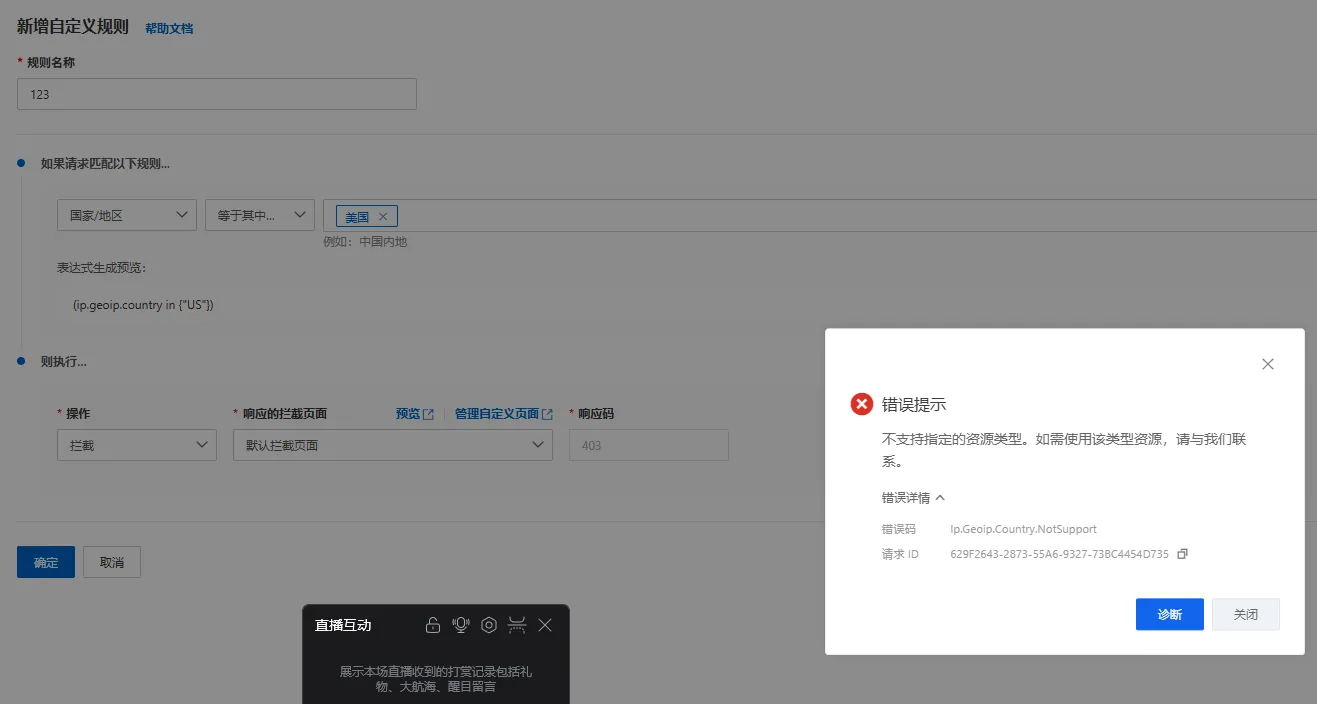Toggle the microphone voice icon in 直播互动
This screenshot has height=704, width=1317.
click(x=461, y=625)
